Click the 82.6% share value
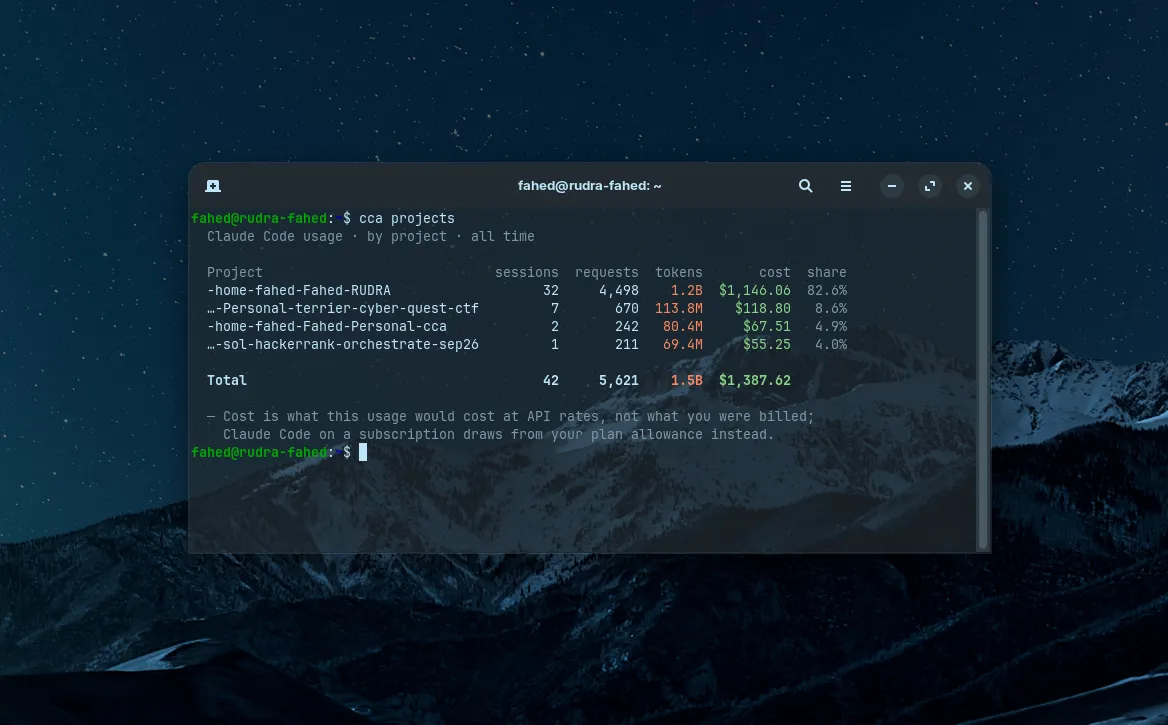 click(827, 290)
